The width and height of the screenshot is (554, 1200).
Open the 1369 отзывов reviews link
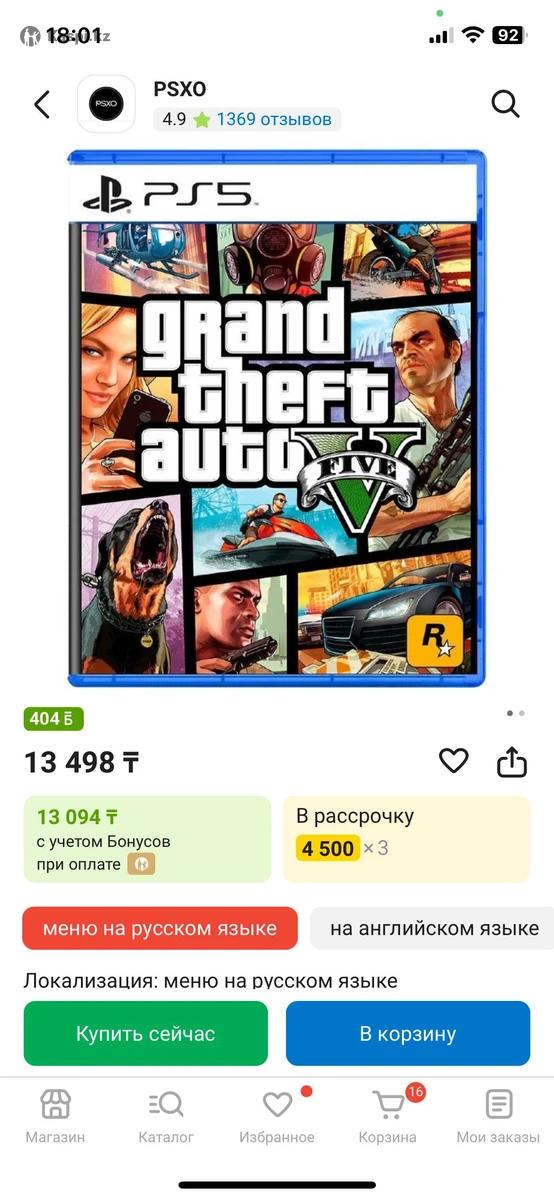click(x=274, y=119)
